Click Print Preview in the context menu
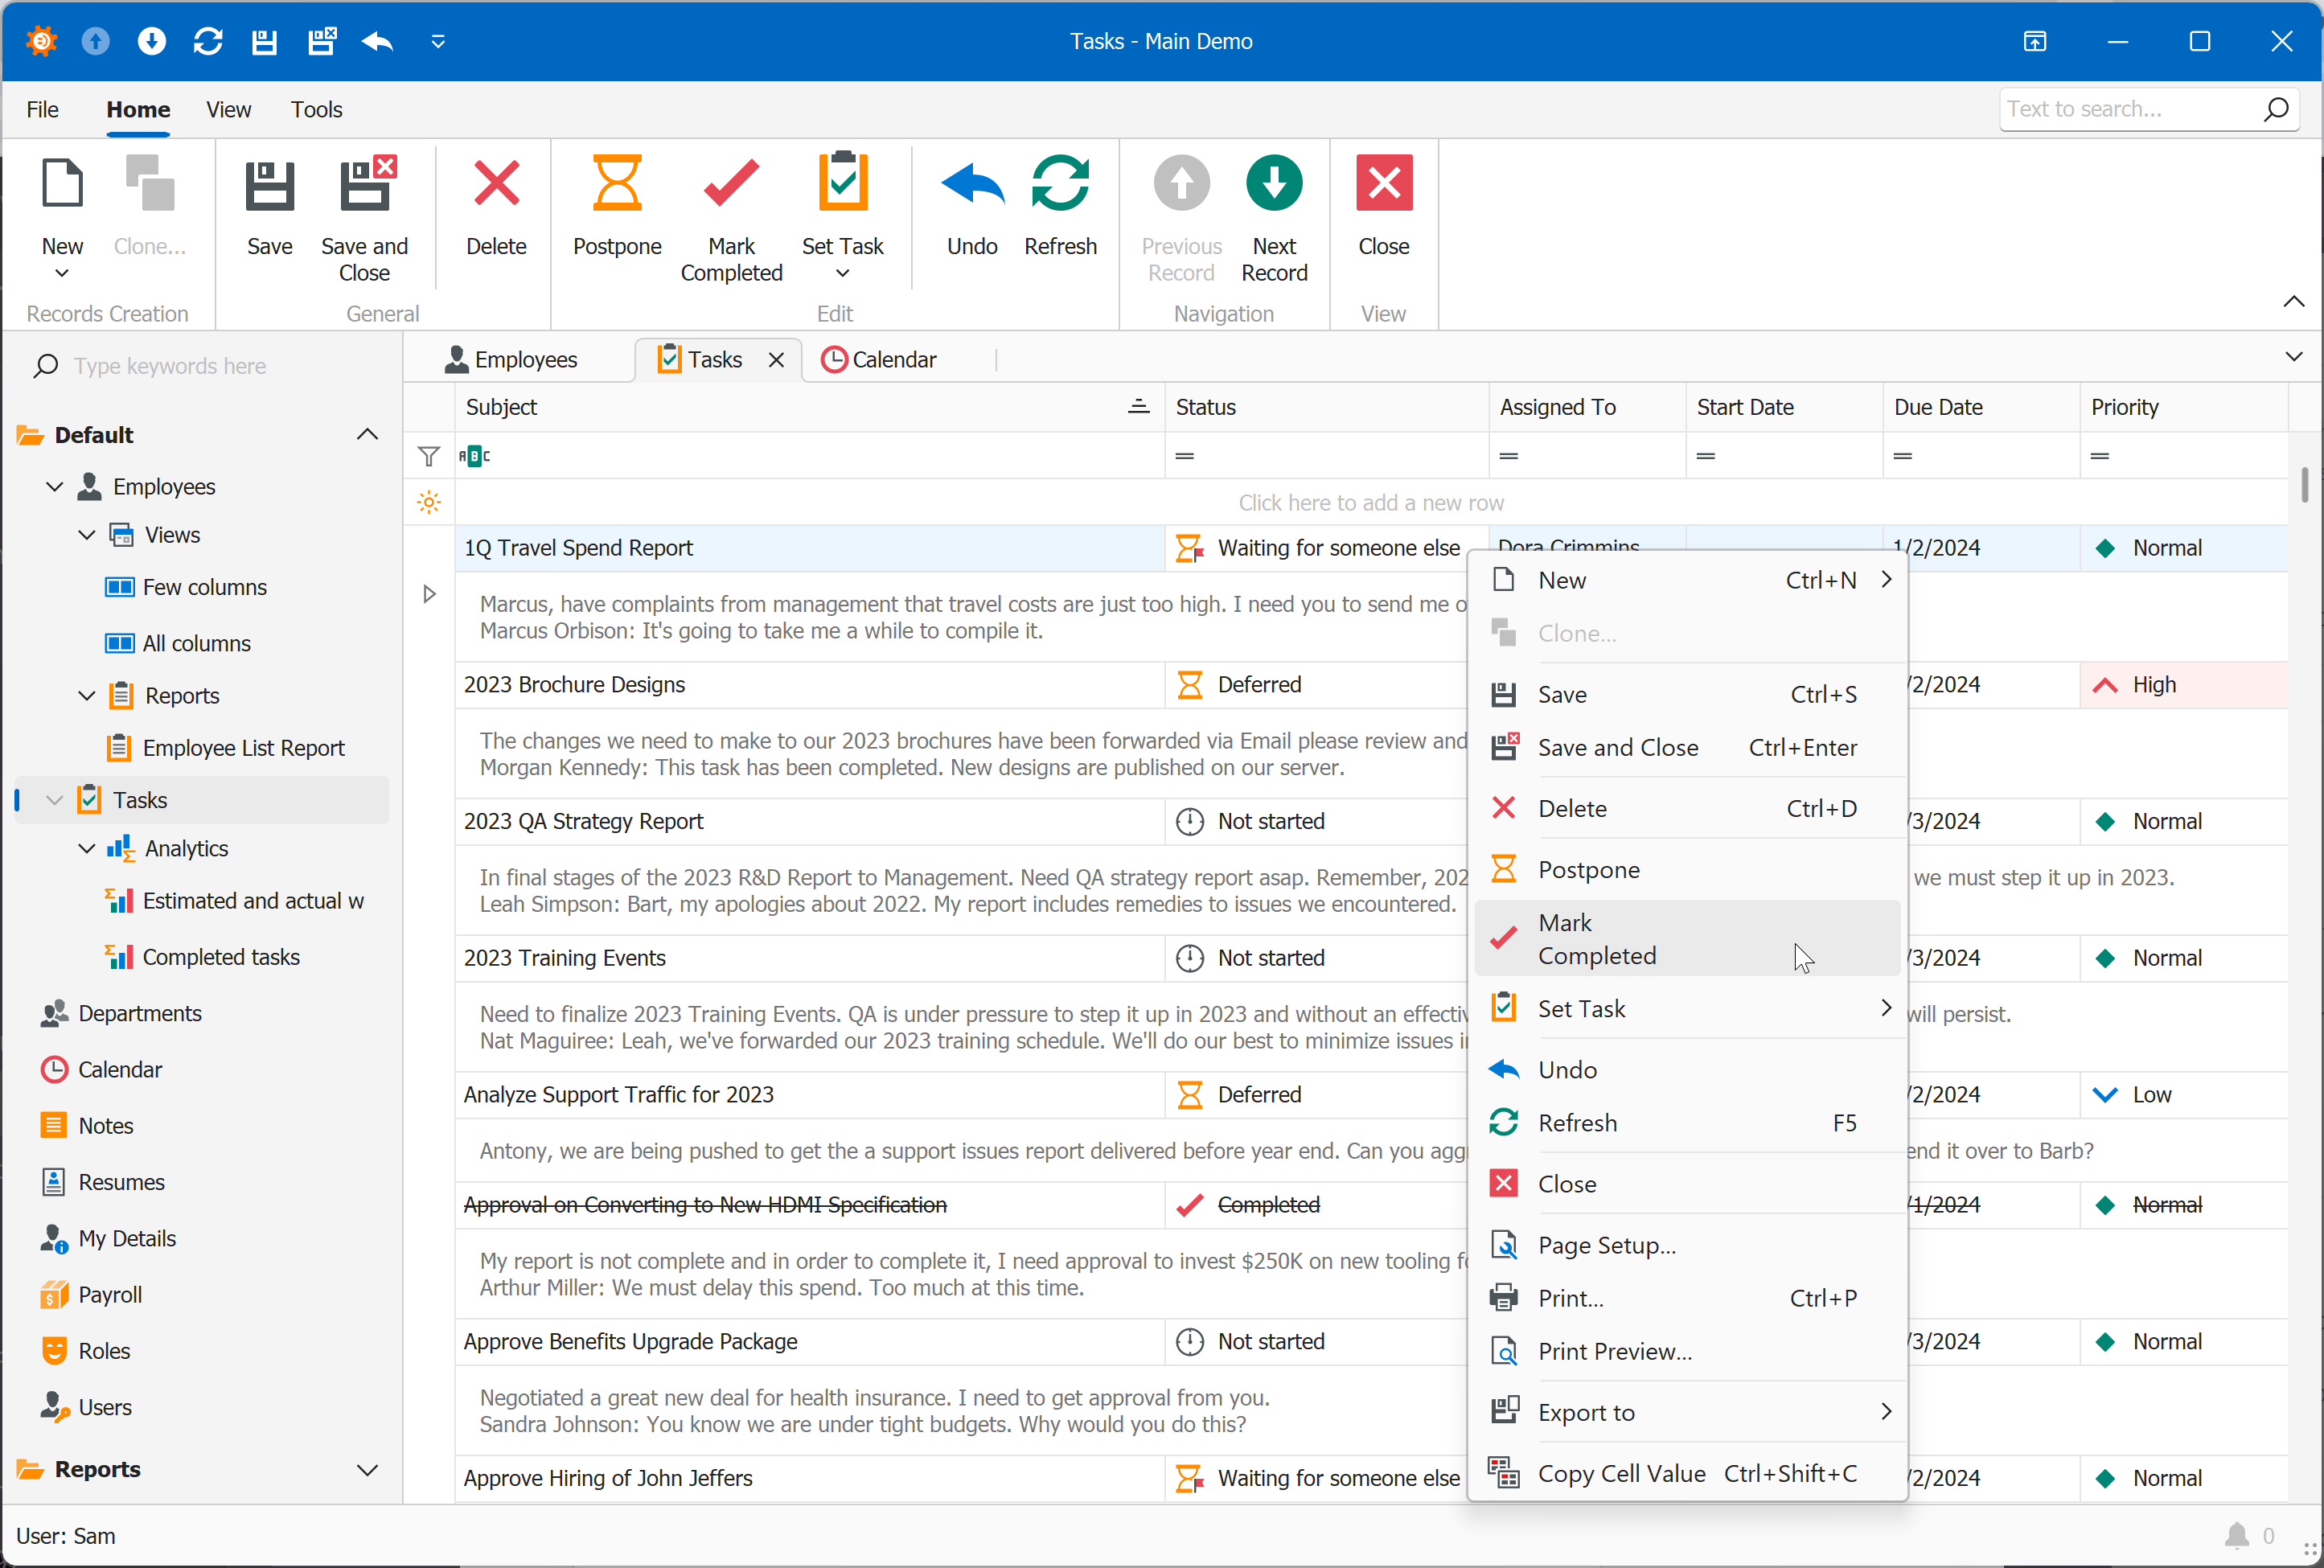Viewport: 2324px width, 1568px height. (x=1613, y=1351)
